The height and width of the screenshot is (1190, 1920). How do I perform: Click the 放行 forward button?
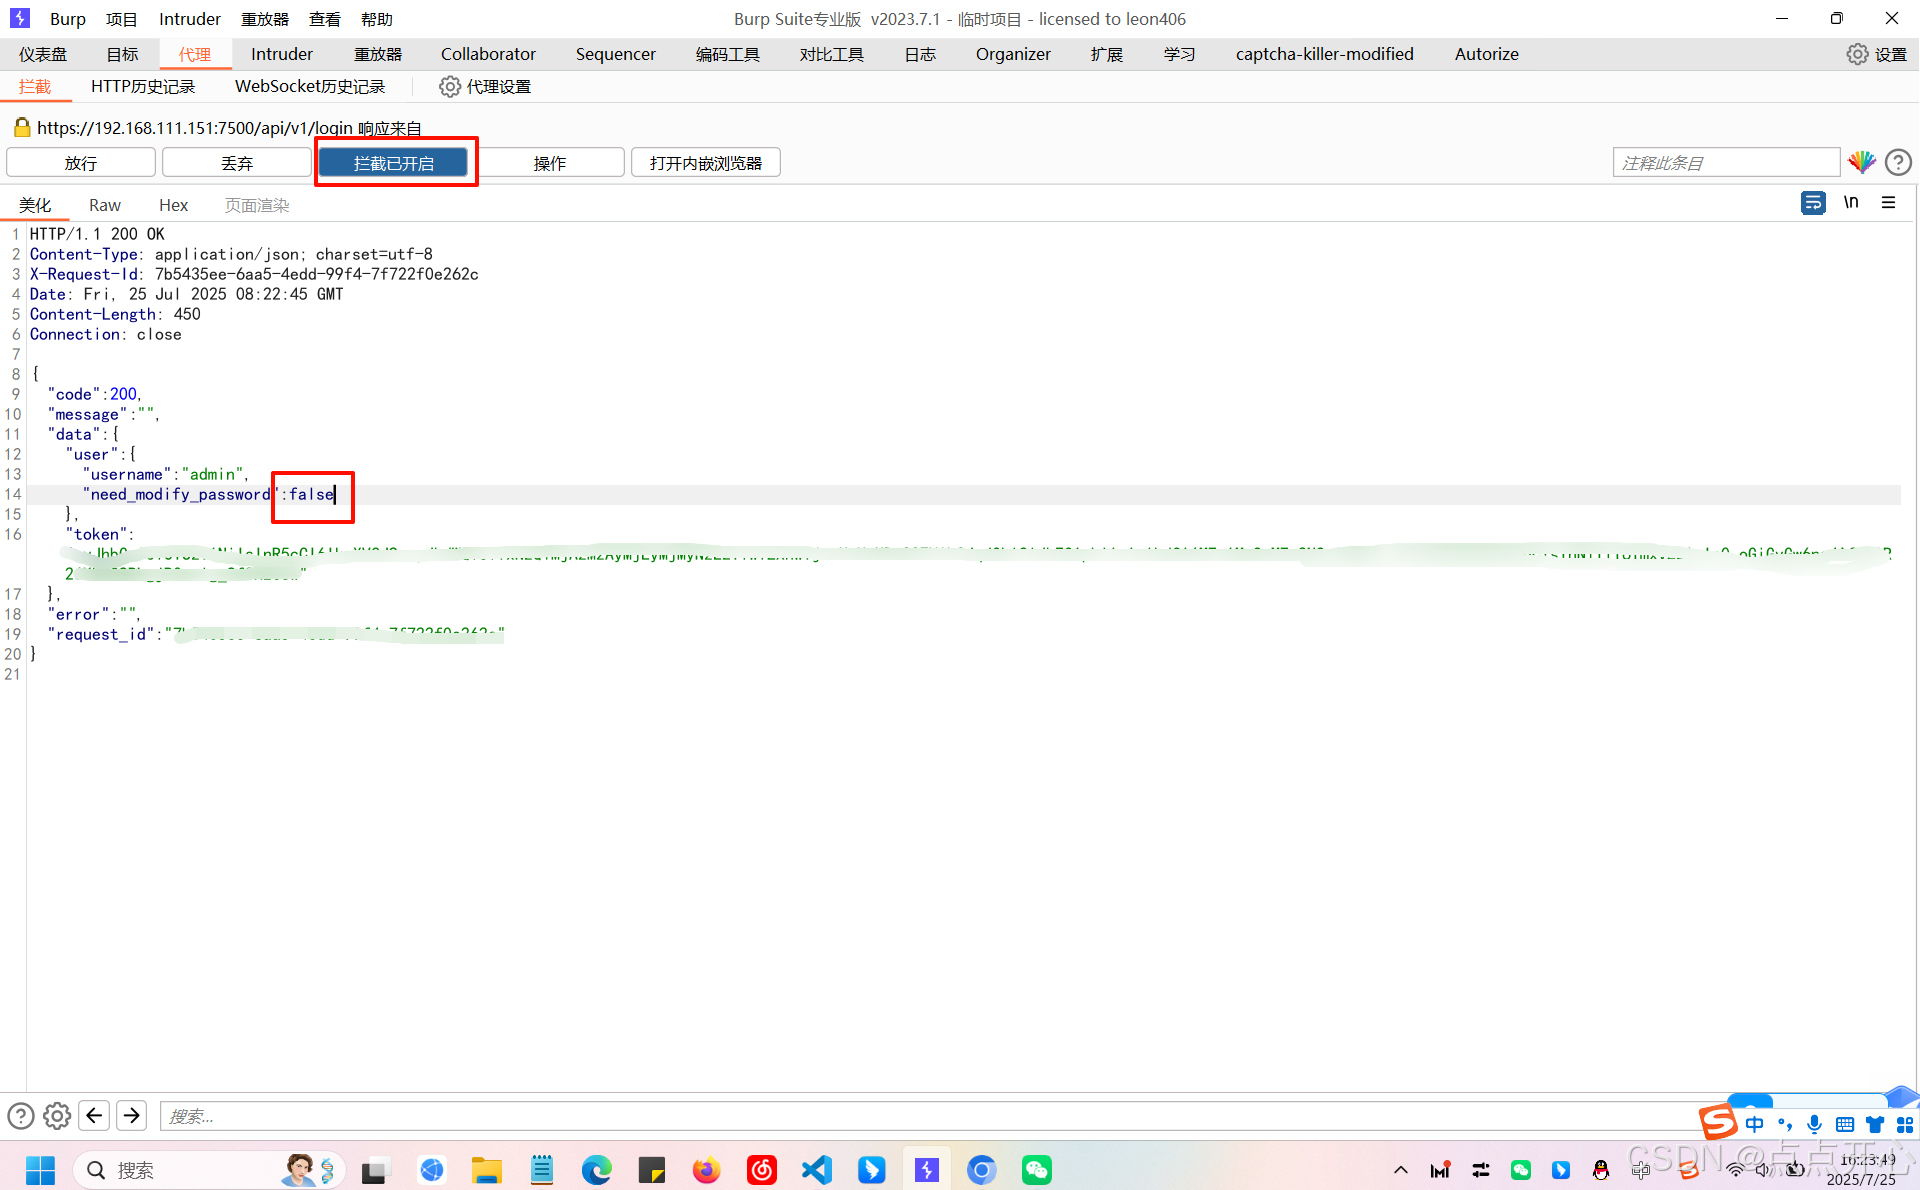(x=81, y=163)
